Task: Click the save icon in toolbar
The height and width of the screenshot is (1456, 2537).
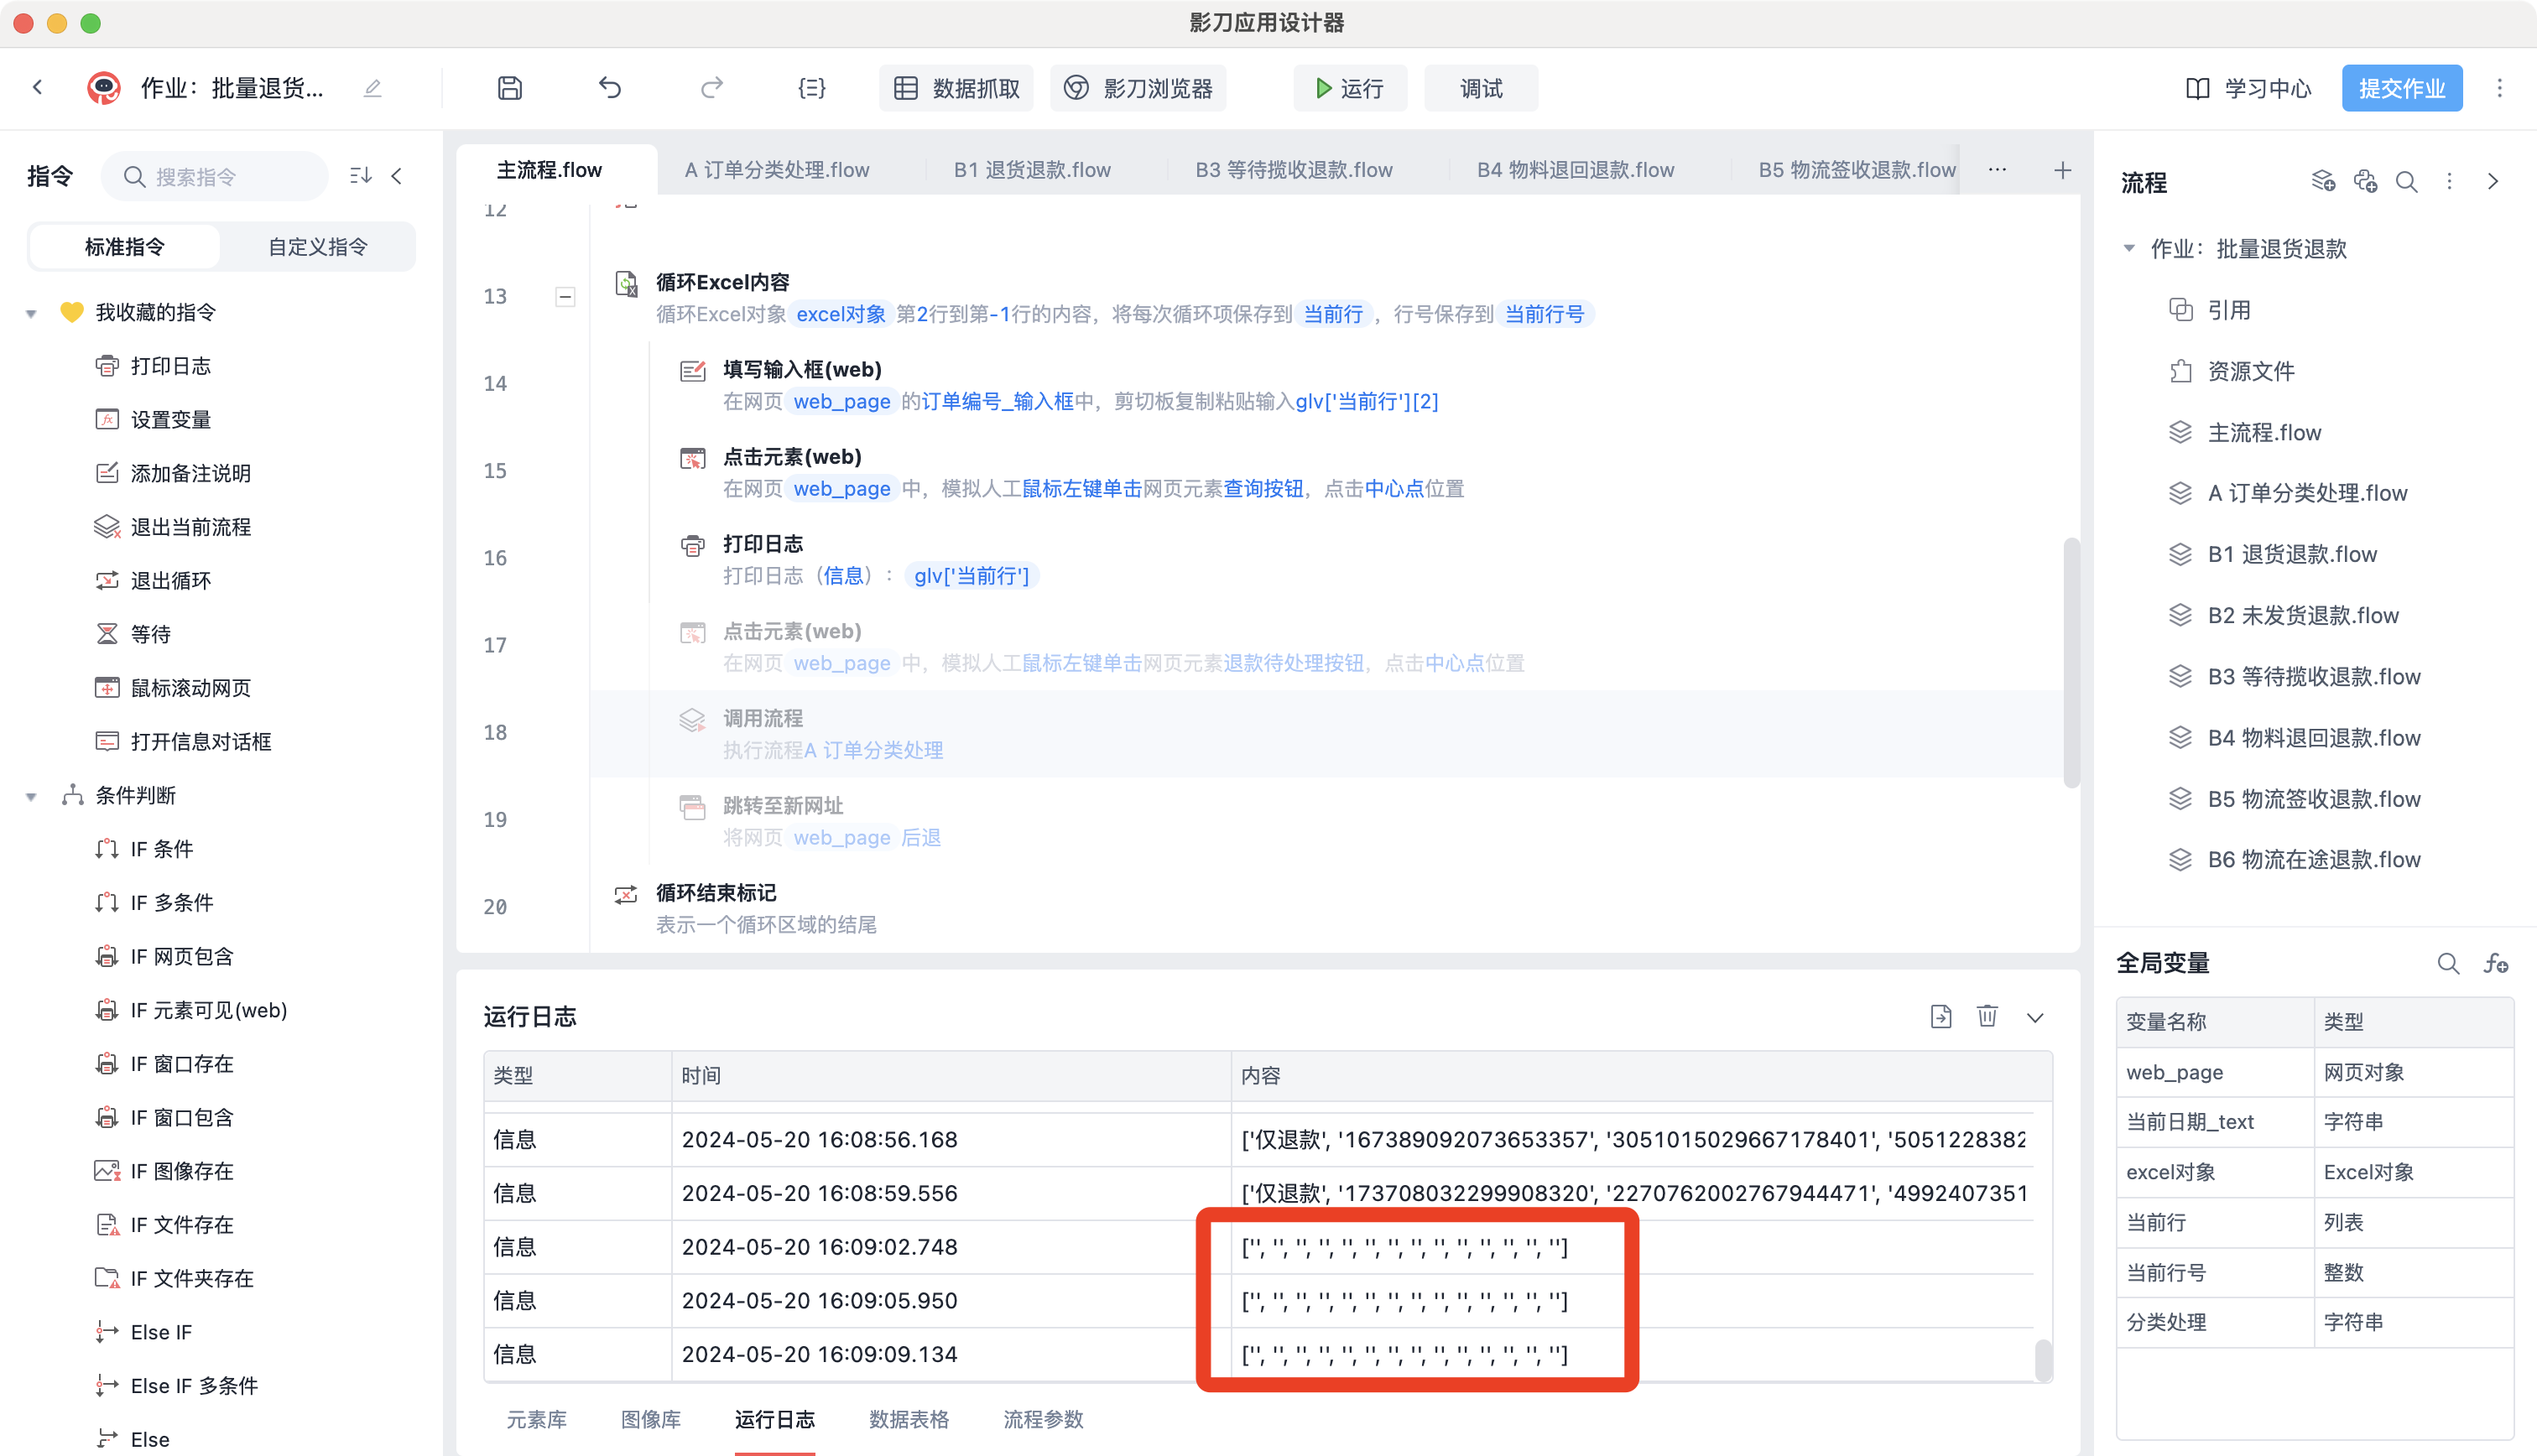Action: pyautogui.click(x=510, y=88)
